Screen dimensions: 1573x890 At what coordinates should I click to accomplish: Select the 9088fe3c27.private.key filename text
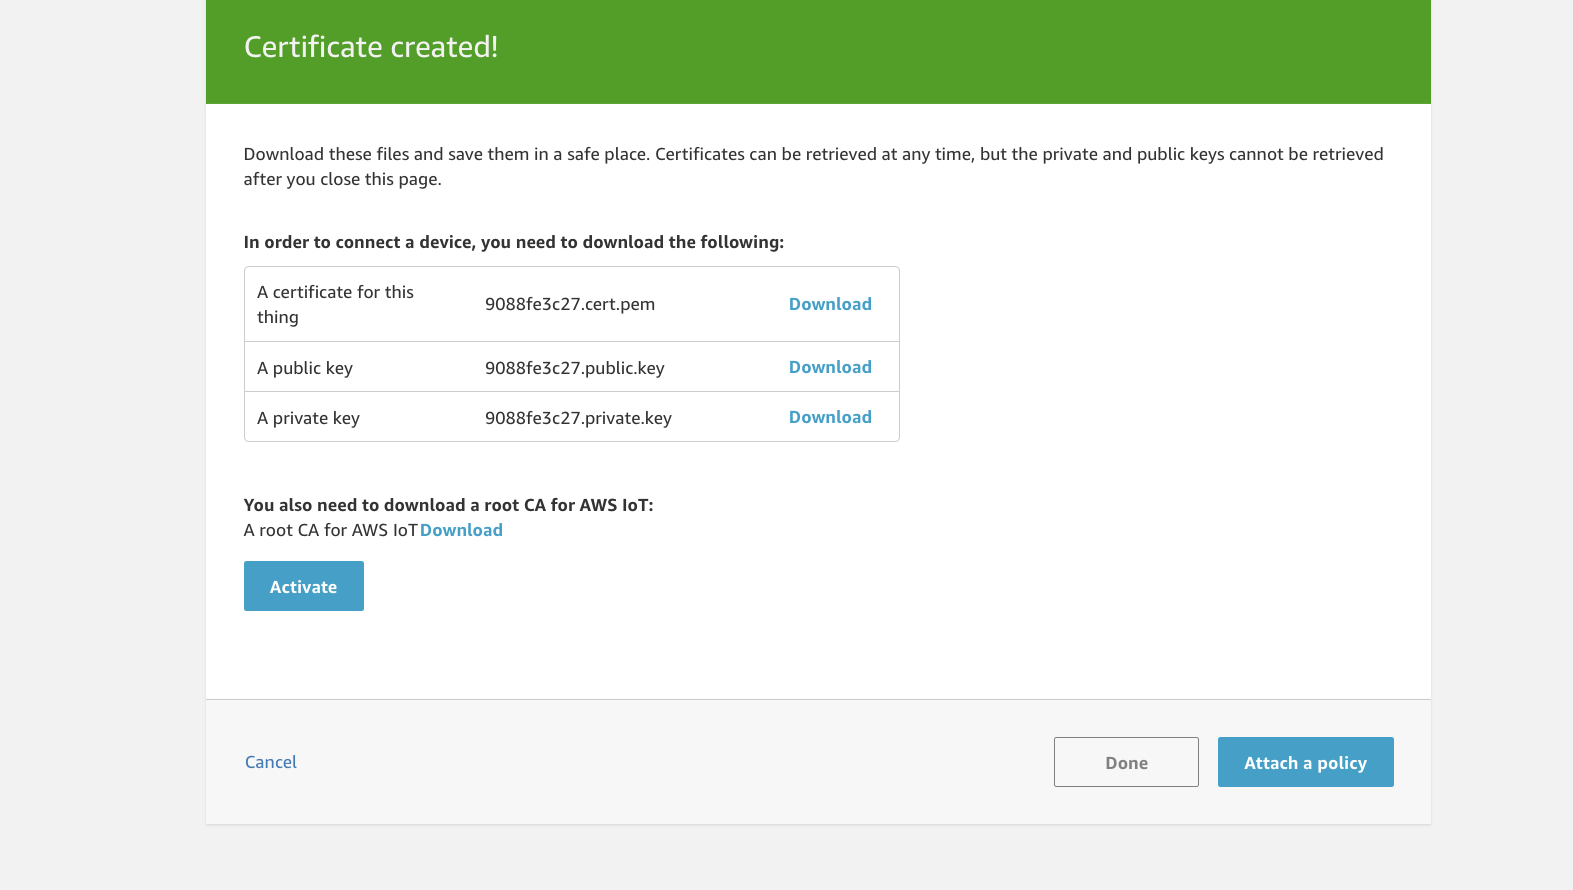coord(578,418)
